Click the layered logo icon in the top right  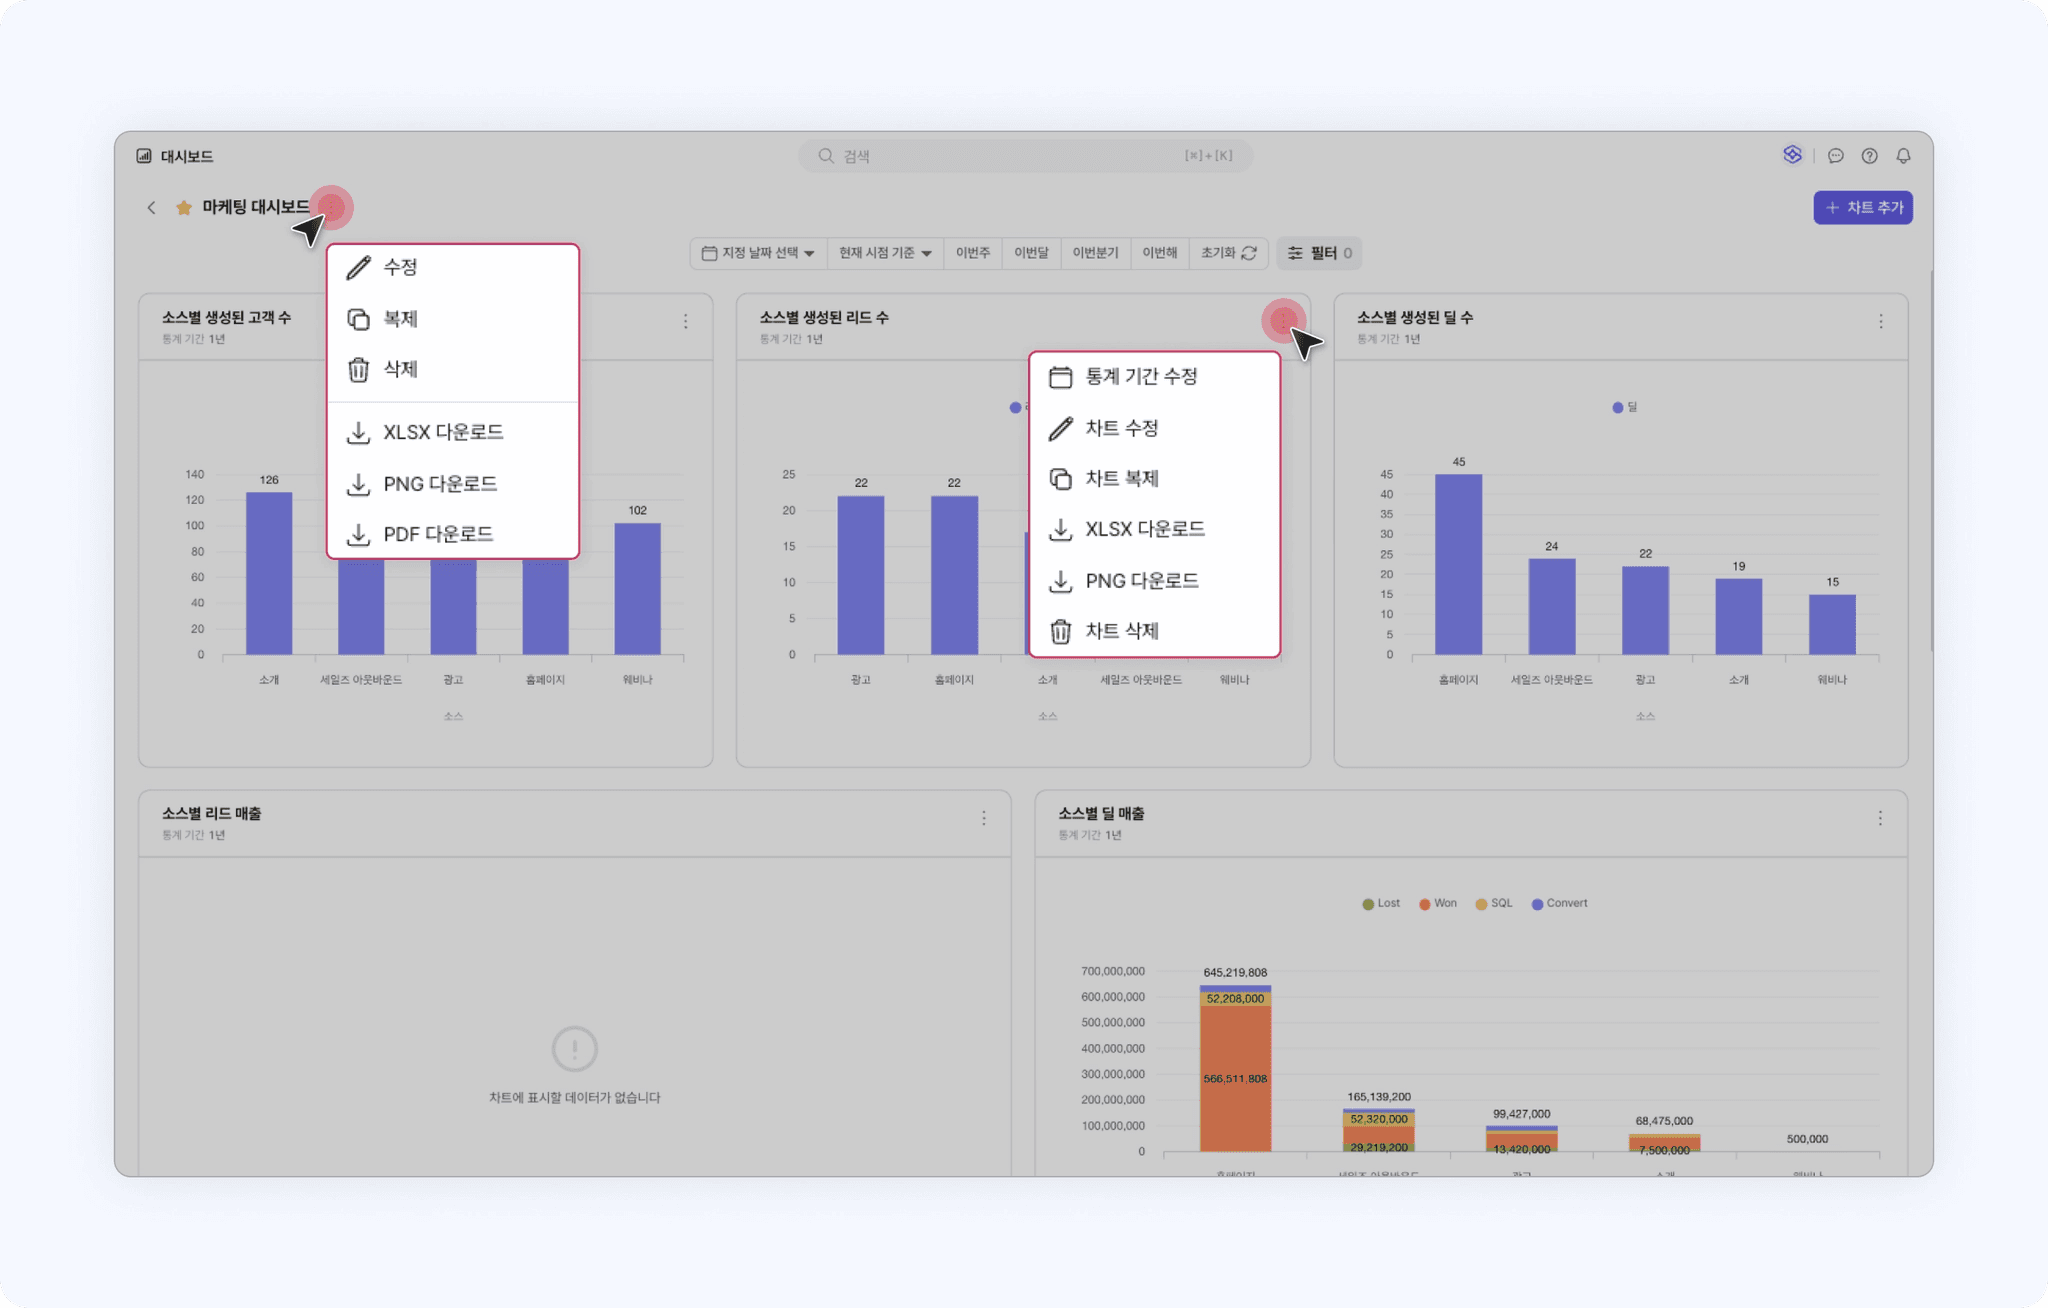[x=1792, y=155]
